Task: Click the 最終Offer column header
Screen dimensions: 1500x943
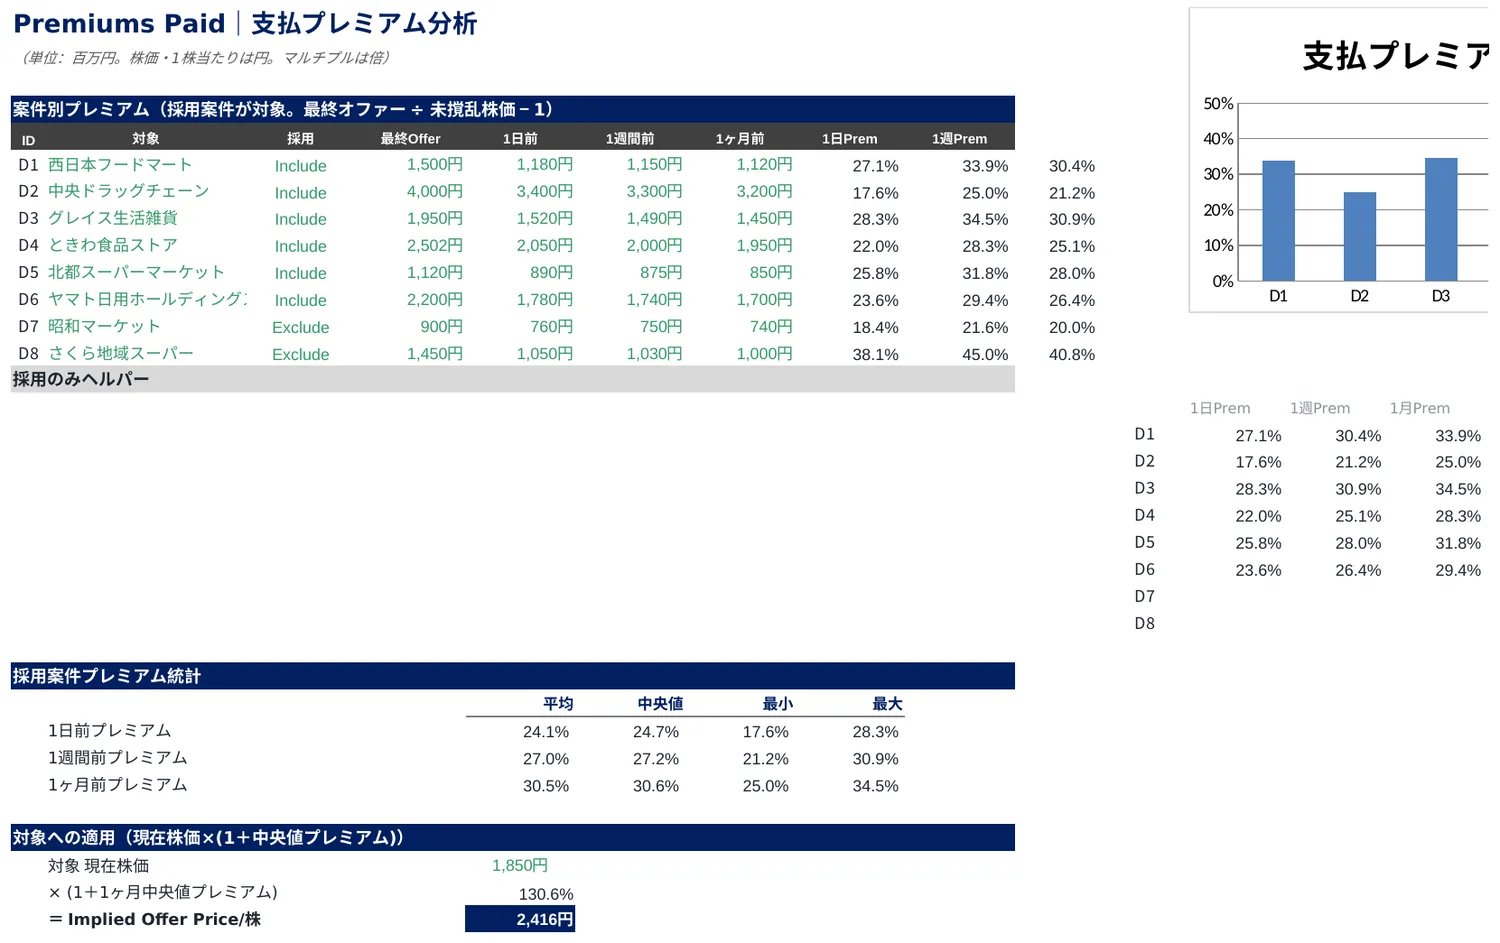Action: pos(410,139)
